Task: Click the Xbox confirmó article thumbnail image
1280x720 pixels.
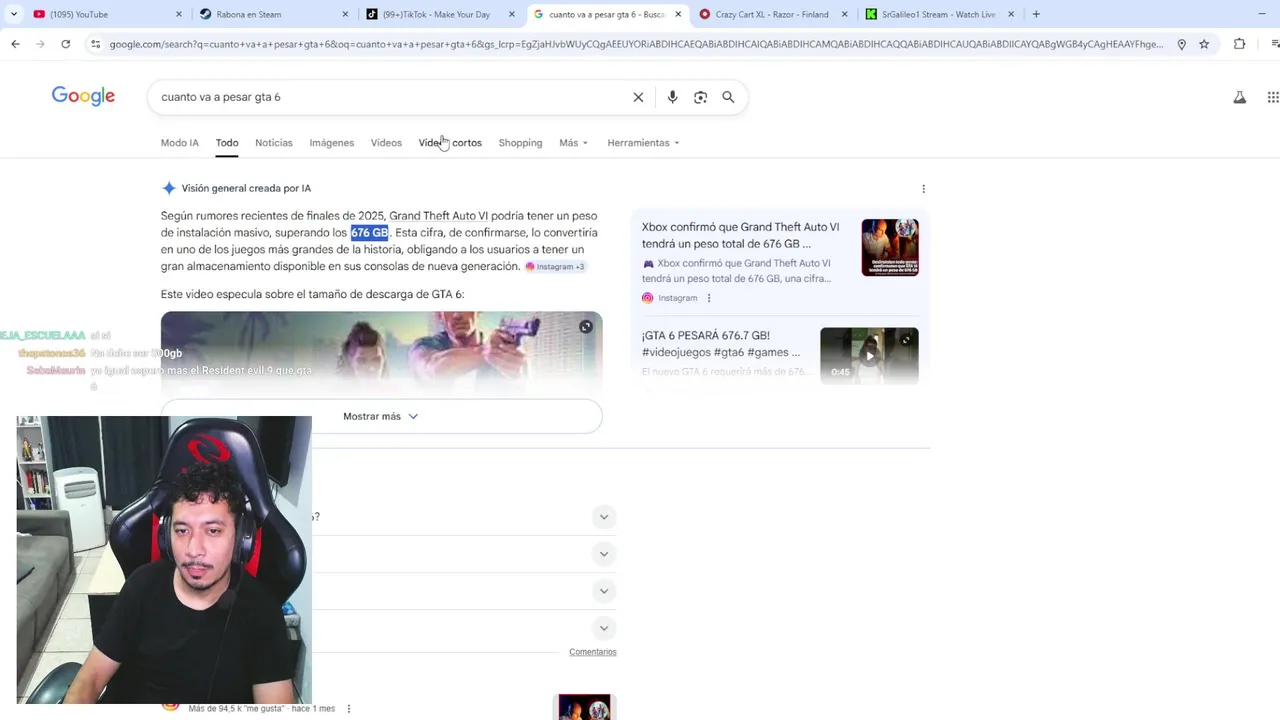Action: [x=890, y=247]
